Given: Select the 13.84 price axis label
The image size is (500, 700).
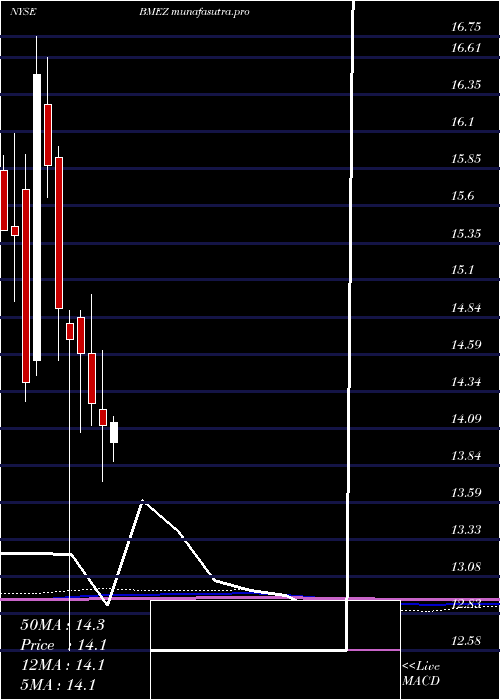Looking at the screenshot, I should 466,456.
